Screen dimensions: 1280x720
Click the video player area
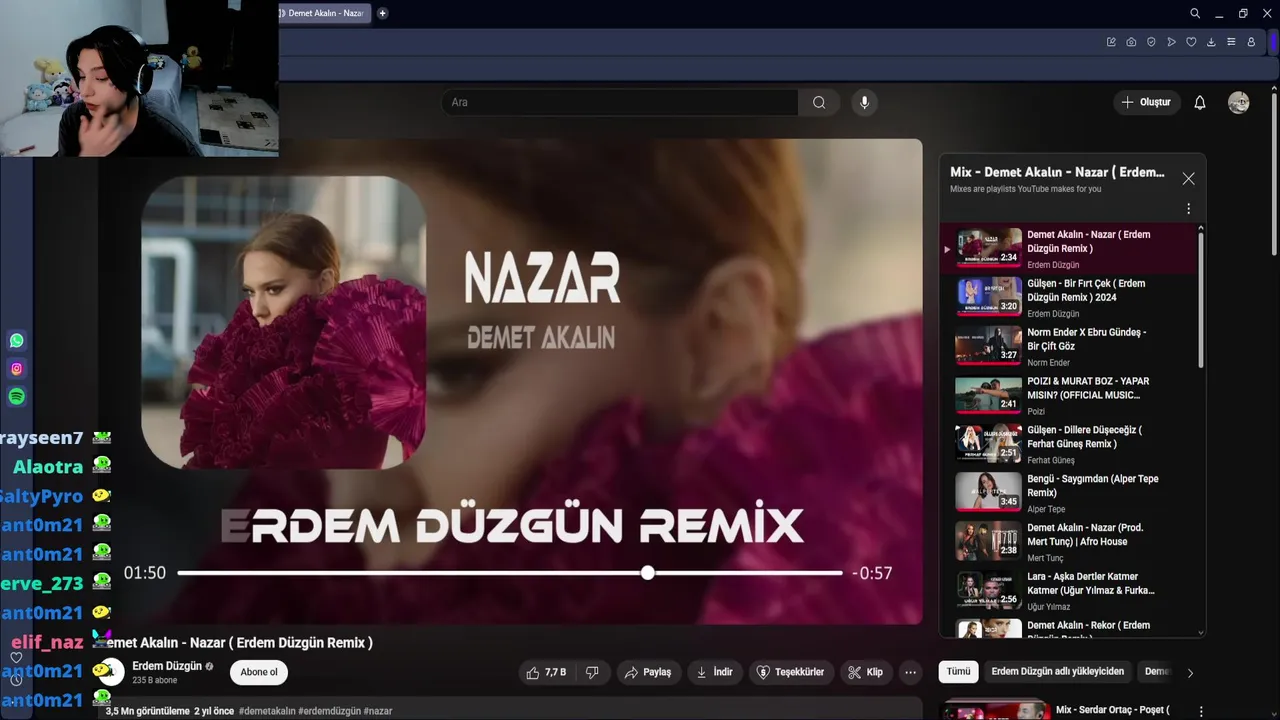pos(512,381)
